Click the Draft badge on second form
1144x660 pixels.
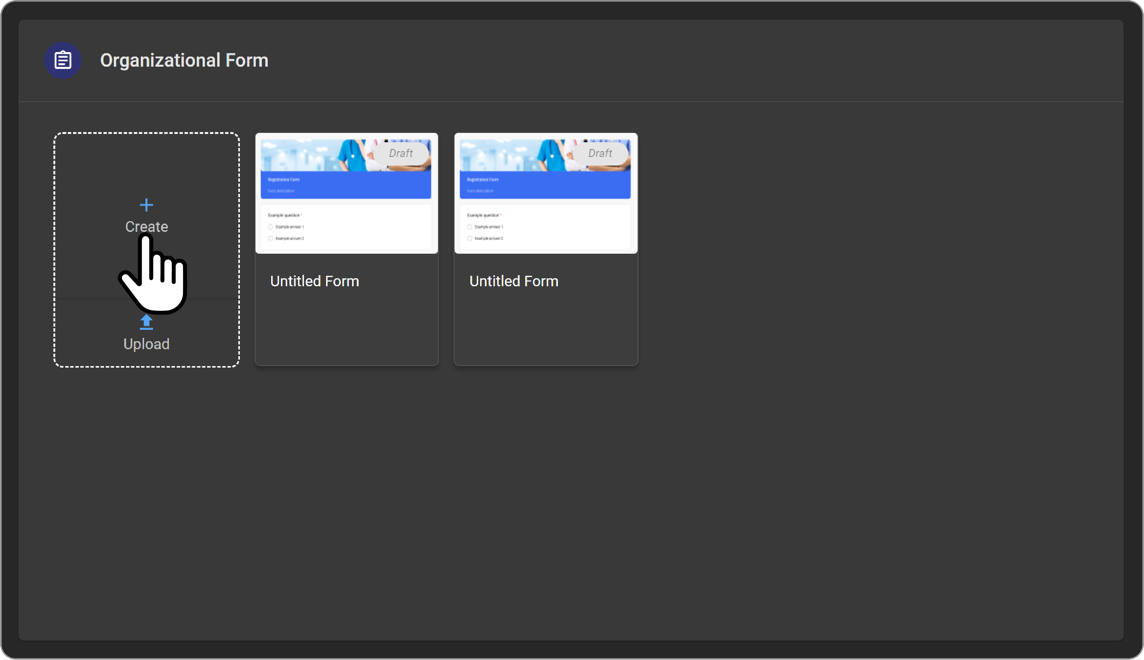600,153
